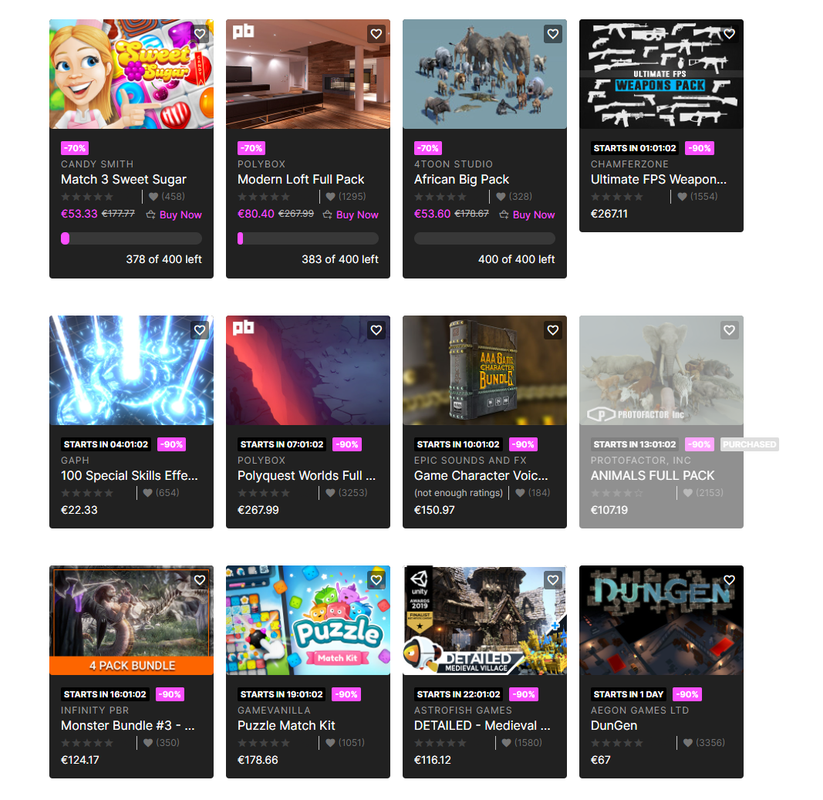Image resolution: width=823 pixels, height=800 pixels.
Task: Open the DunGen thumbnail image
Action: (x=661, y=620)
